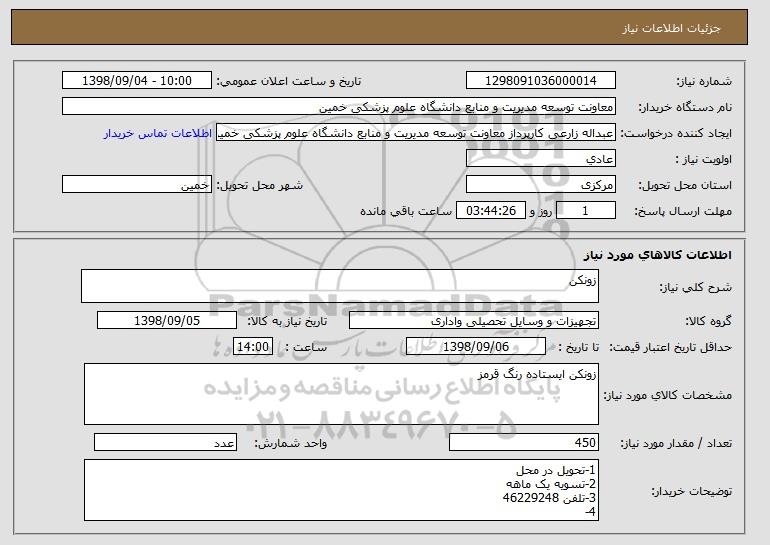Click the label واحد شمارش
Screen dimensions: 770x545
[290, 443]
